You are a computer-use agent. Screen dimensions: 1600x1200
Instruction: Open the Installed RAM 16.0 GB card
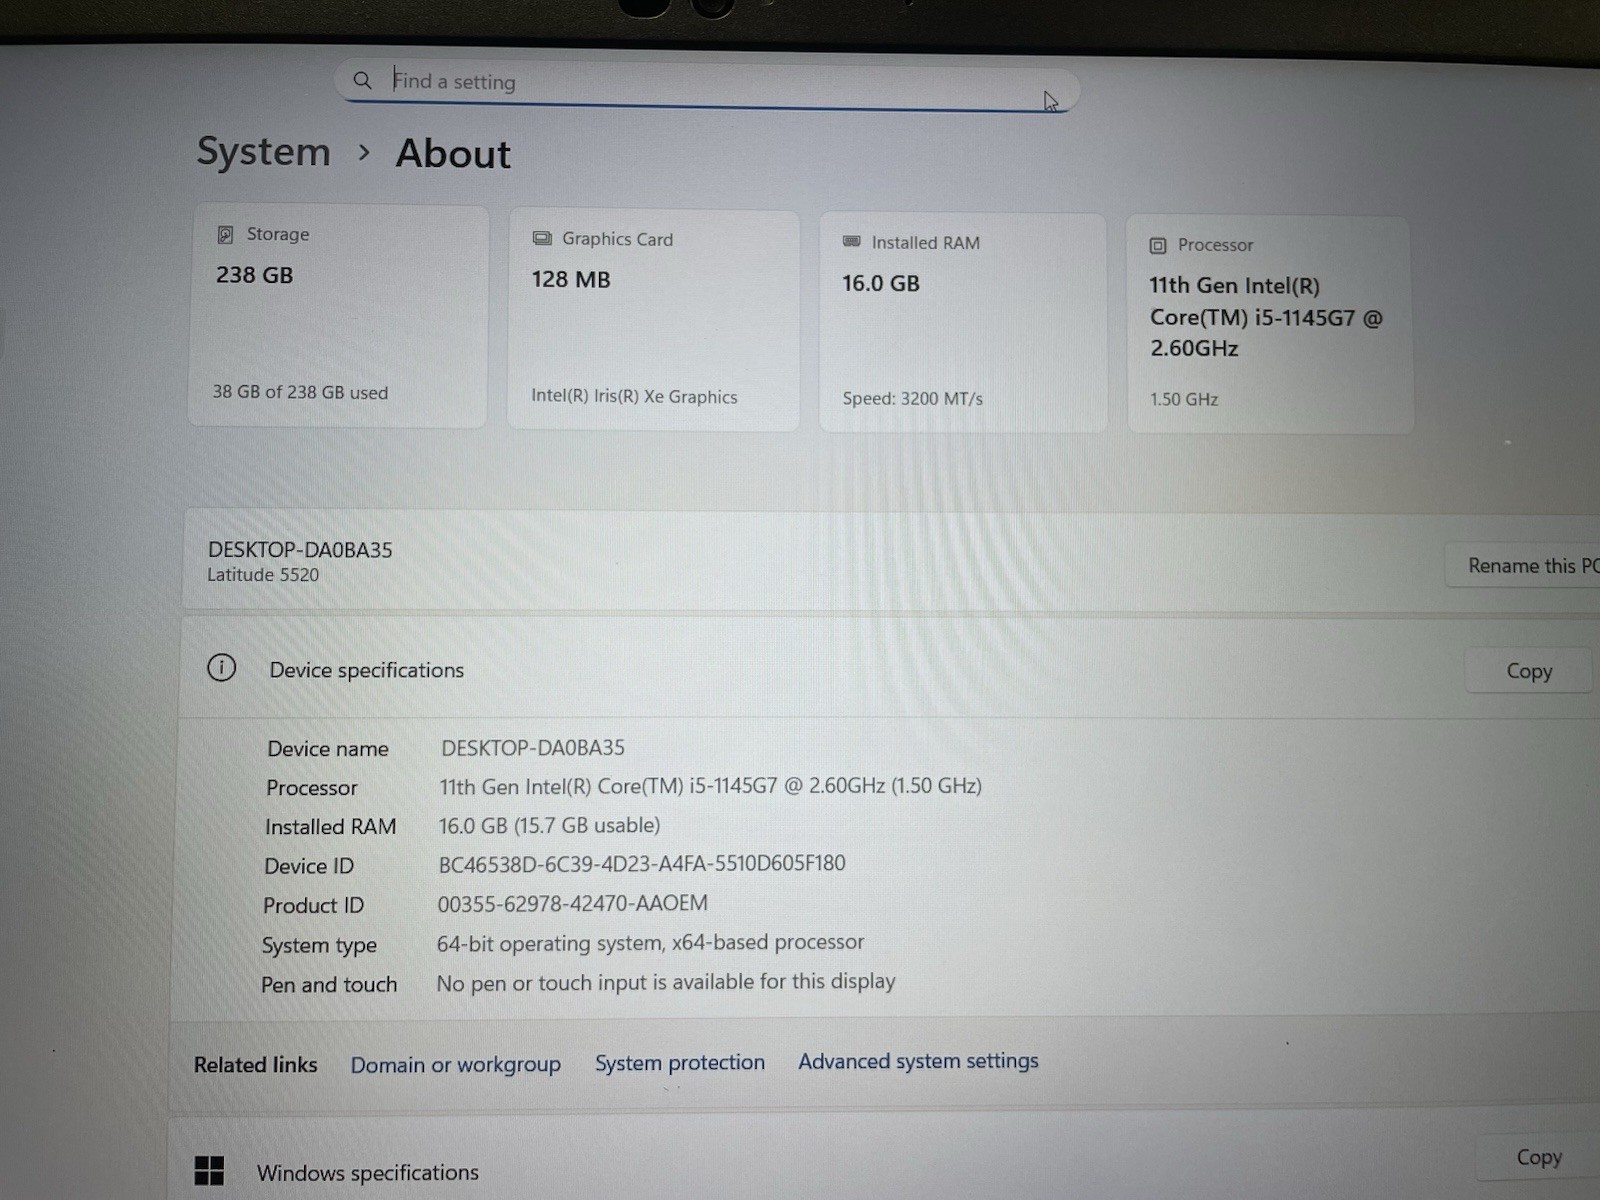(x=963, y=323)
